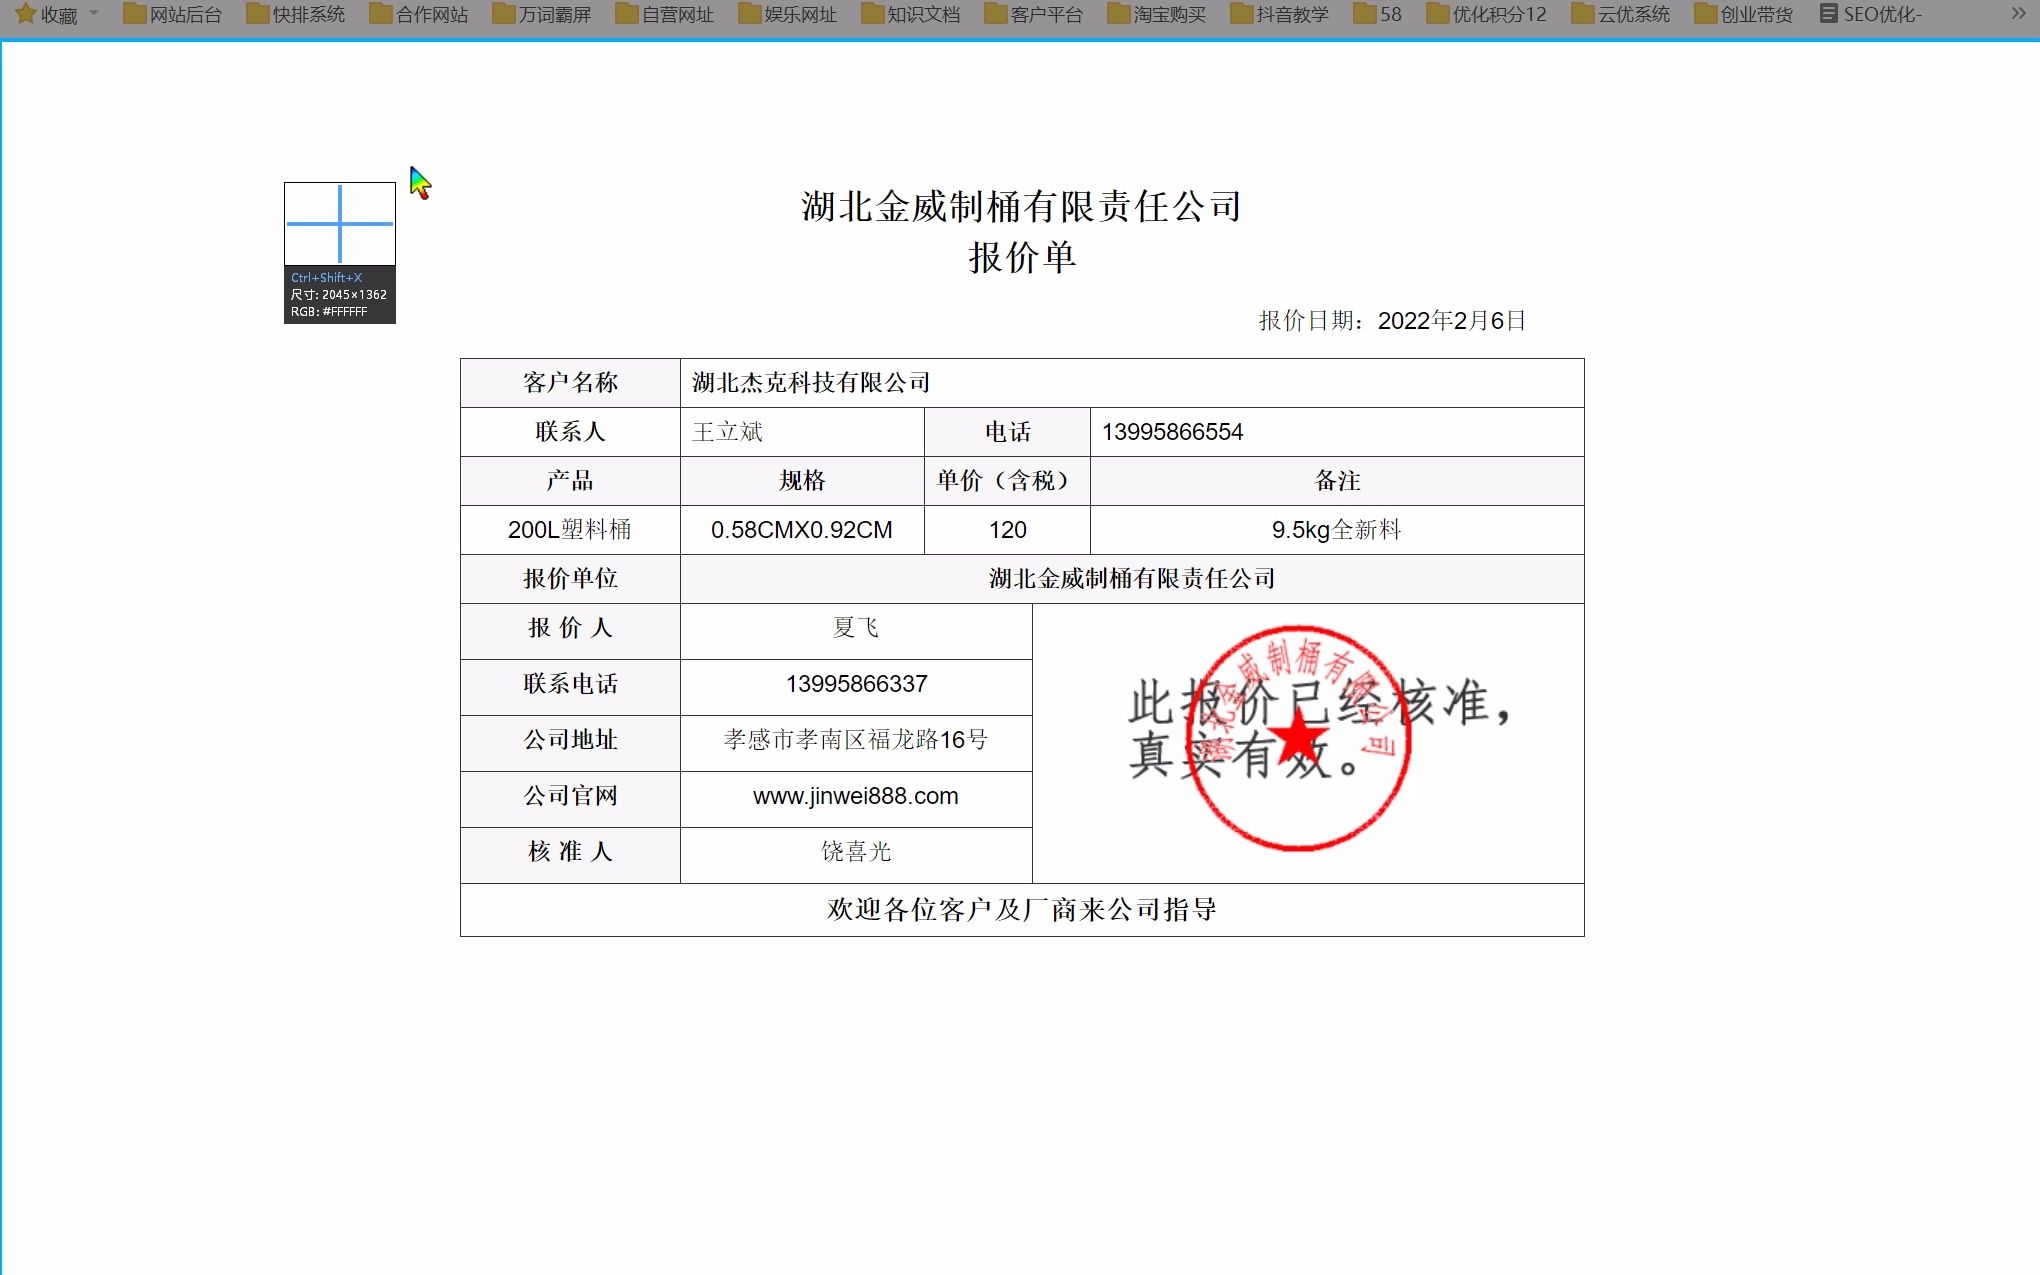This screenshot has height=1275, width=2040.
Task: Click unit price value 120
Action: [1007, 530]
